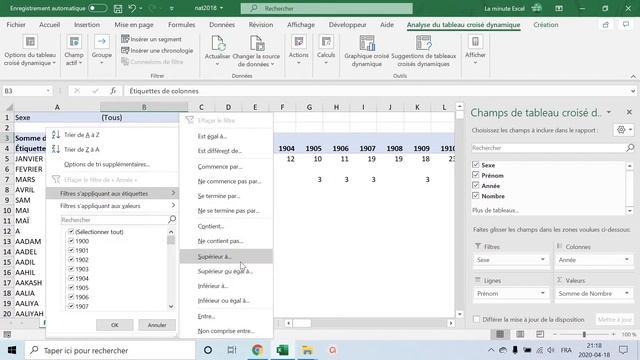Screen dimensions: 640x360
Task: Expand the formula bar
Action: [633, 91]
